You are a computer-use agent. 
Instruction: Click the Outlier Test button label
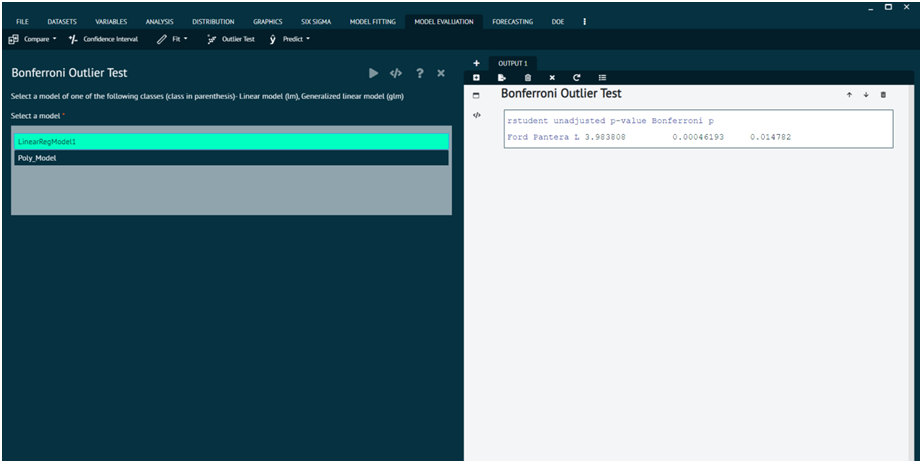pyautogui.click(x=238, y=39)
